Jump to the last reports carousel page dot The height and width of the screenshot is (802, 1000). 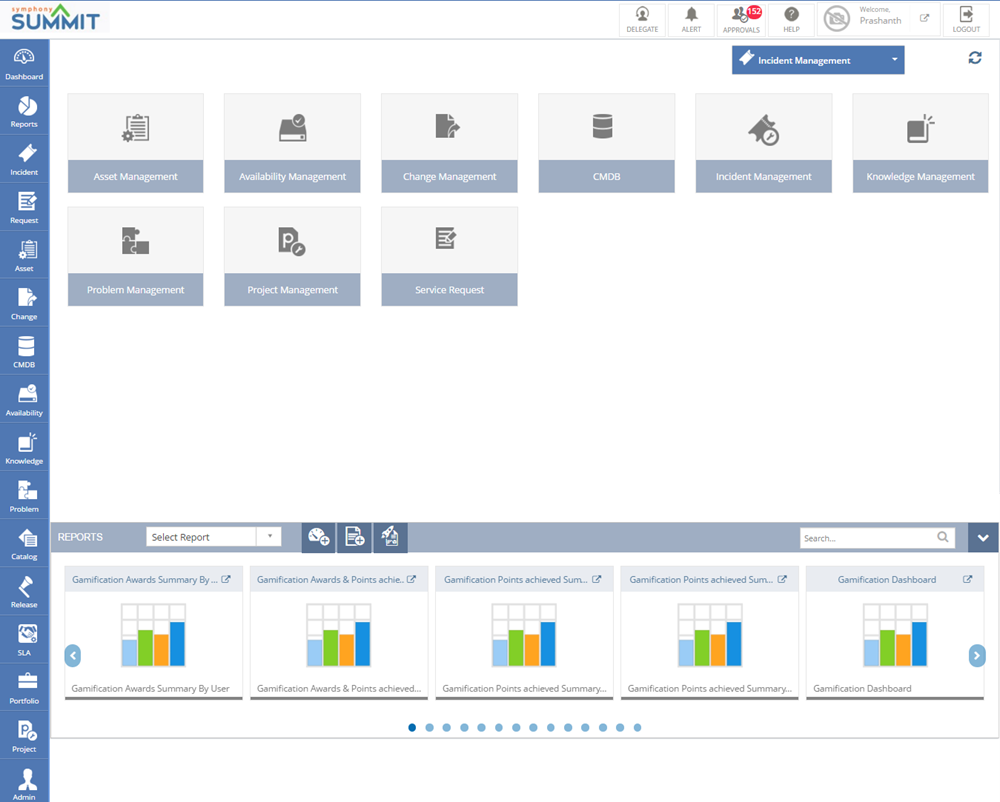coord(637,727)
